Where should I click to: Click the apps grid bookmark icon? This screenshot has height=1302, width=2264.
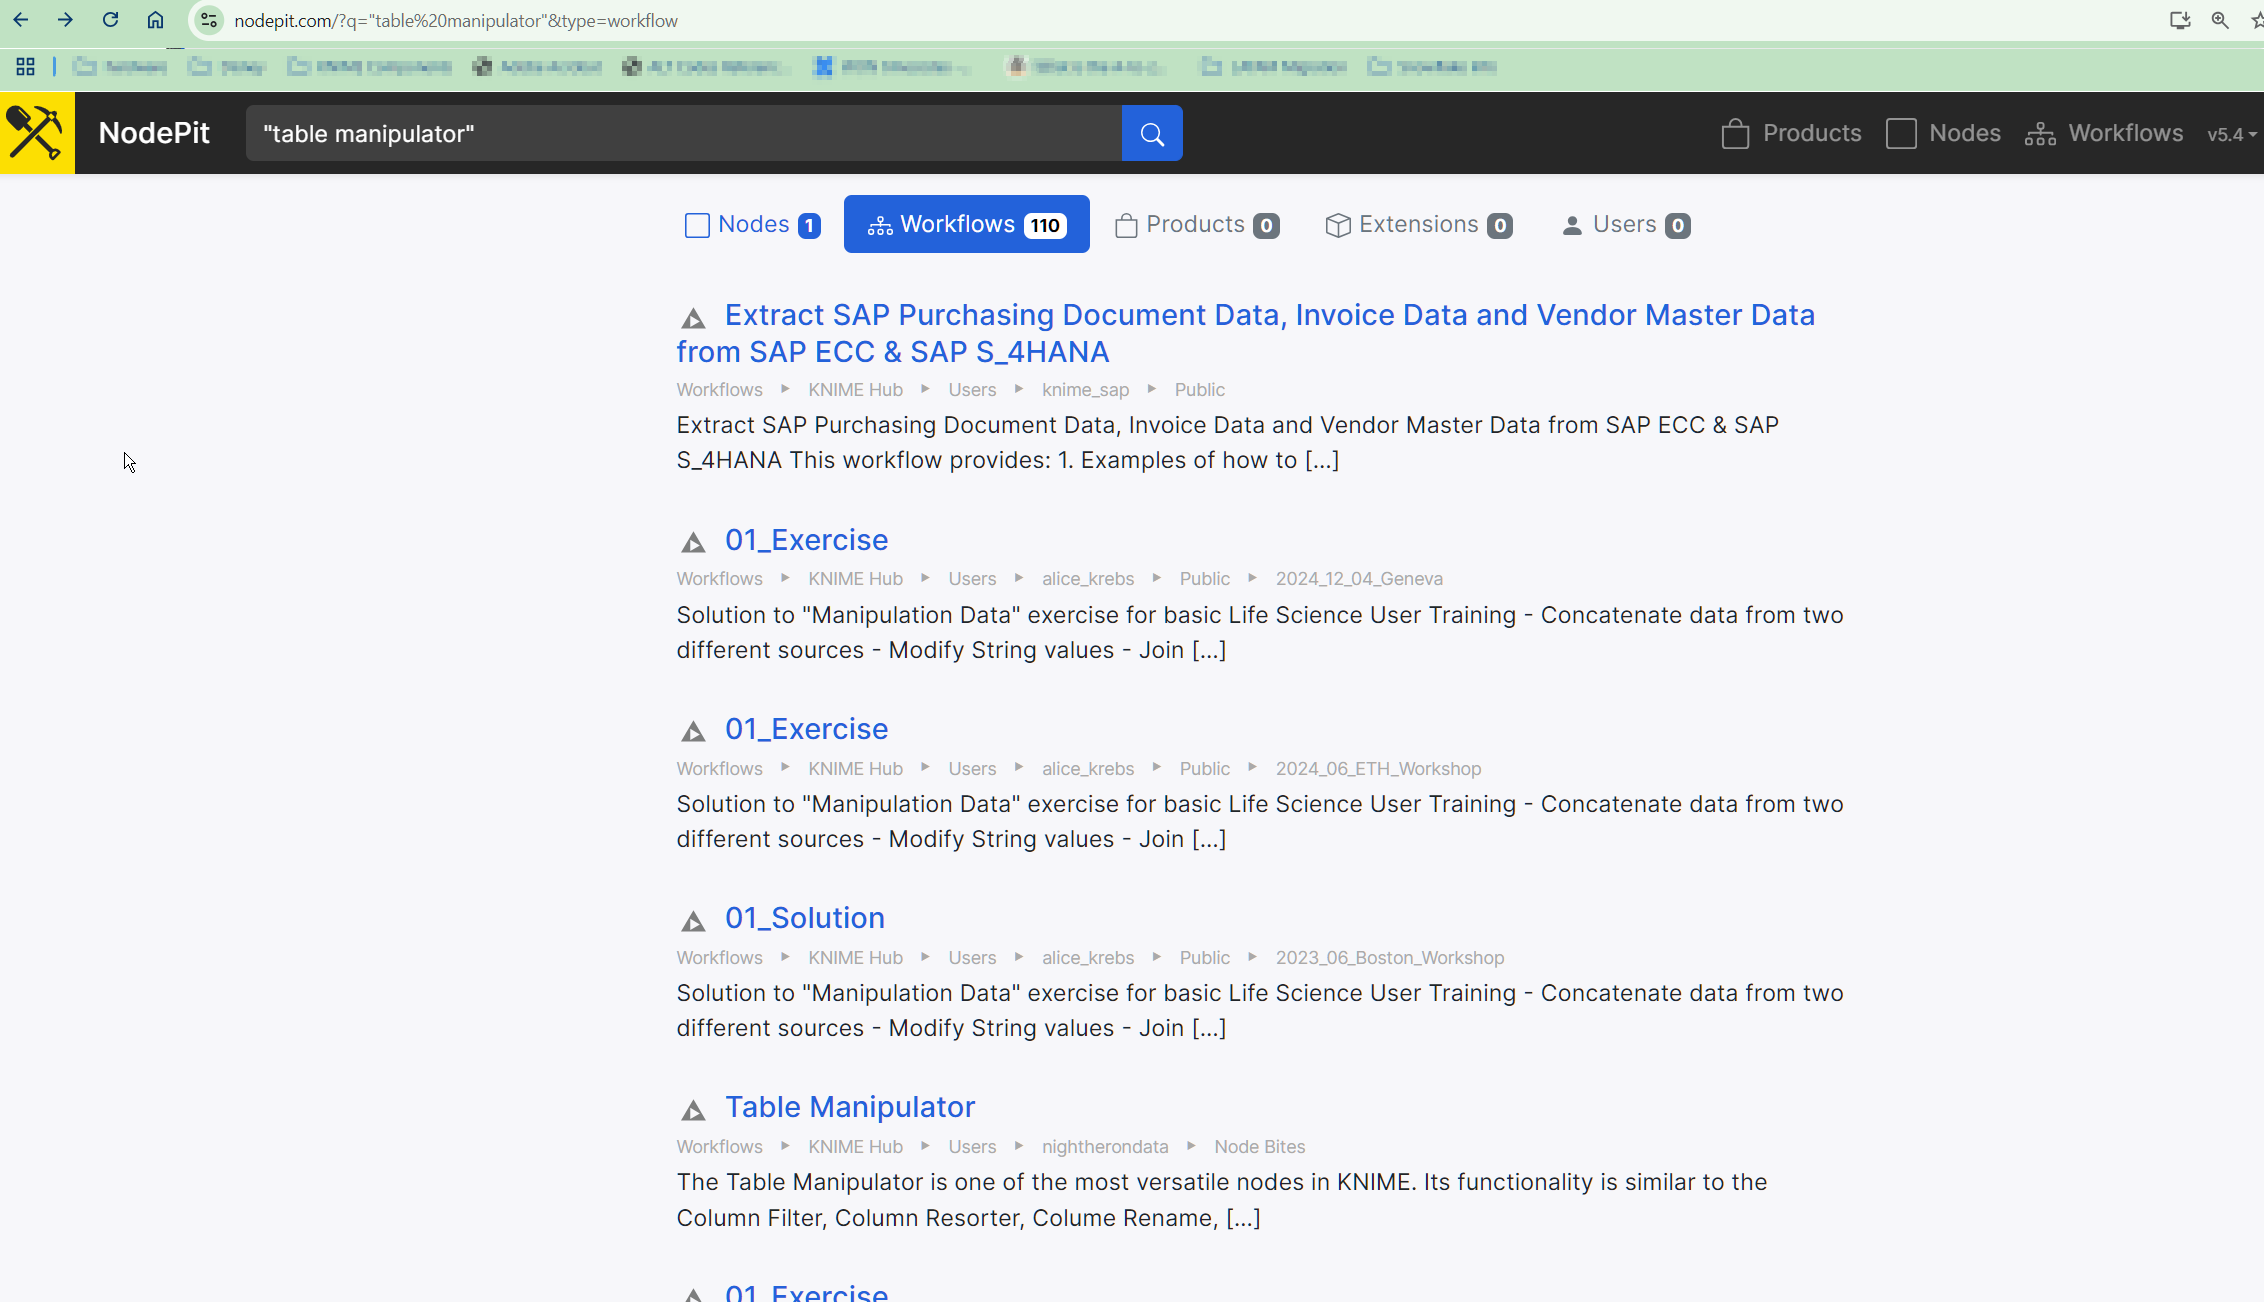click(x=26, y=67)
